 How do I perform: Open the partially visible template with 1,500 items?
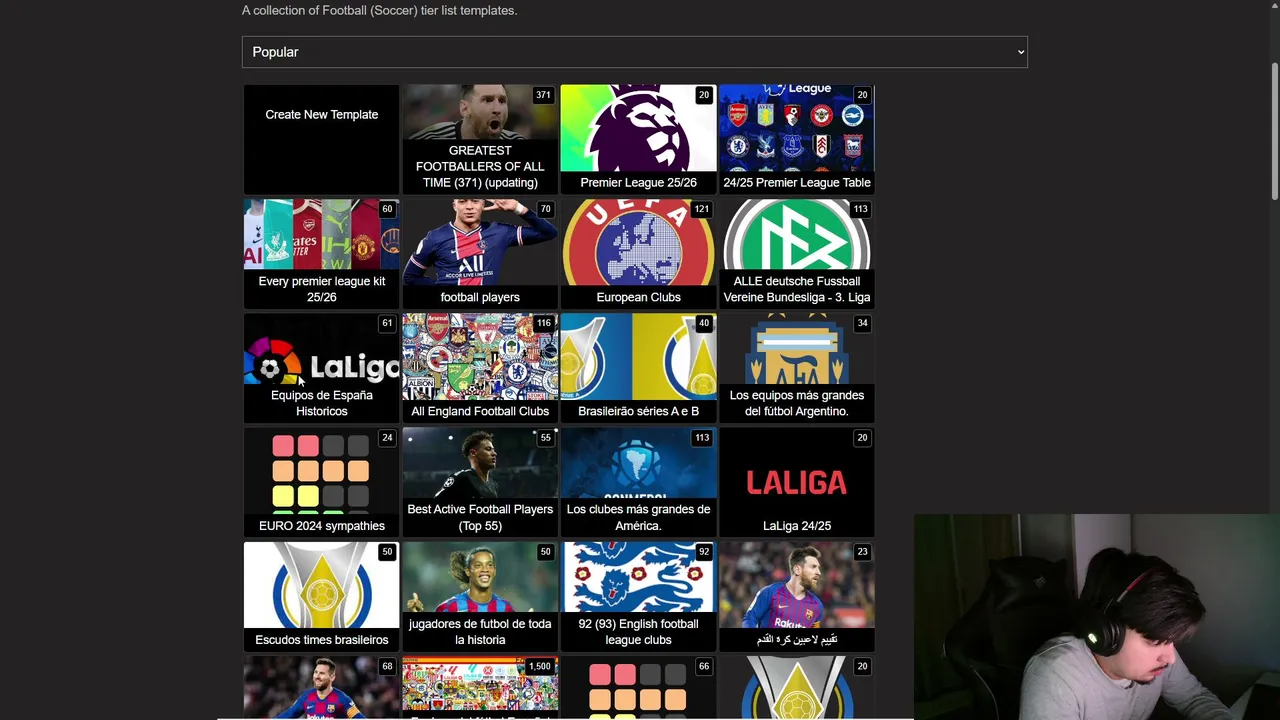point(480,688)
